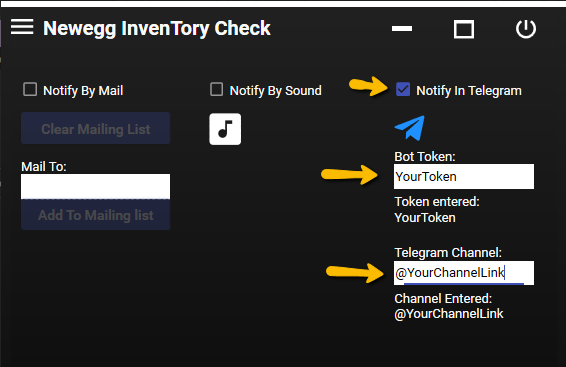Image resolution: width=566 pixels, height=367 pixels.
Task: Maximize the app window with square icon
Action: (x=464, y=29)
